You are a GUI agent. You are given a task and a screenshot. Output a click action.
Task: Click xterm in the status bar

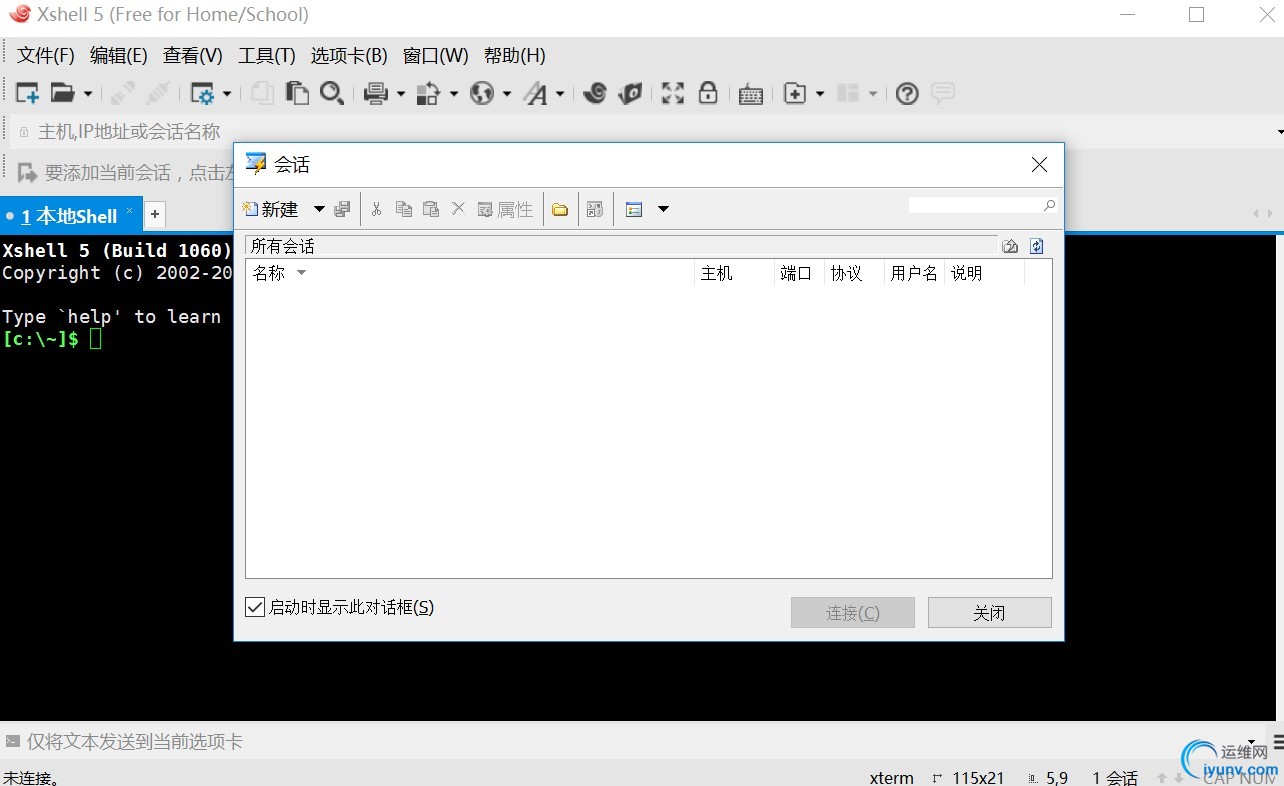coord(891,778)
